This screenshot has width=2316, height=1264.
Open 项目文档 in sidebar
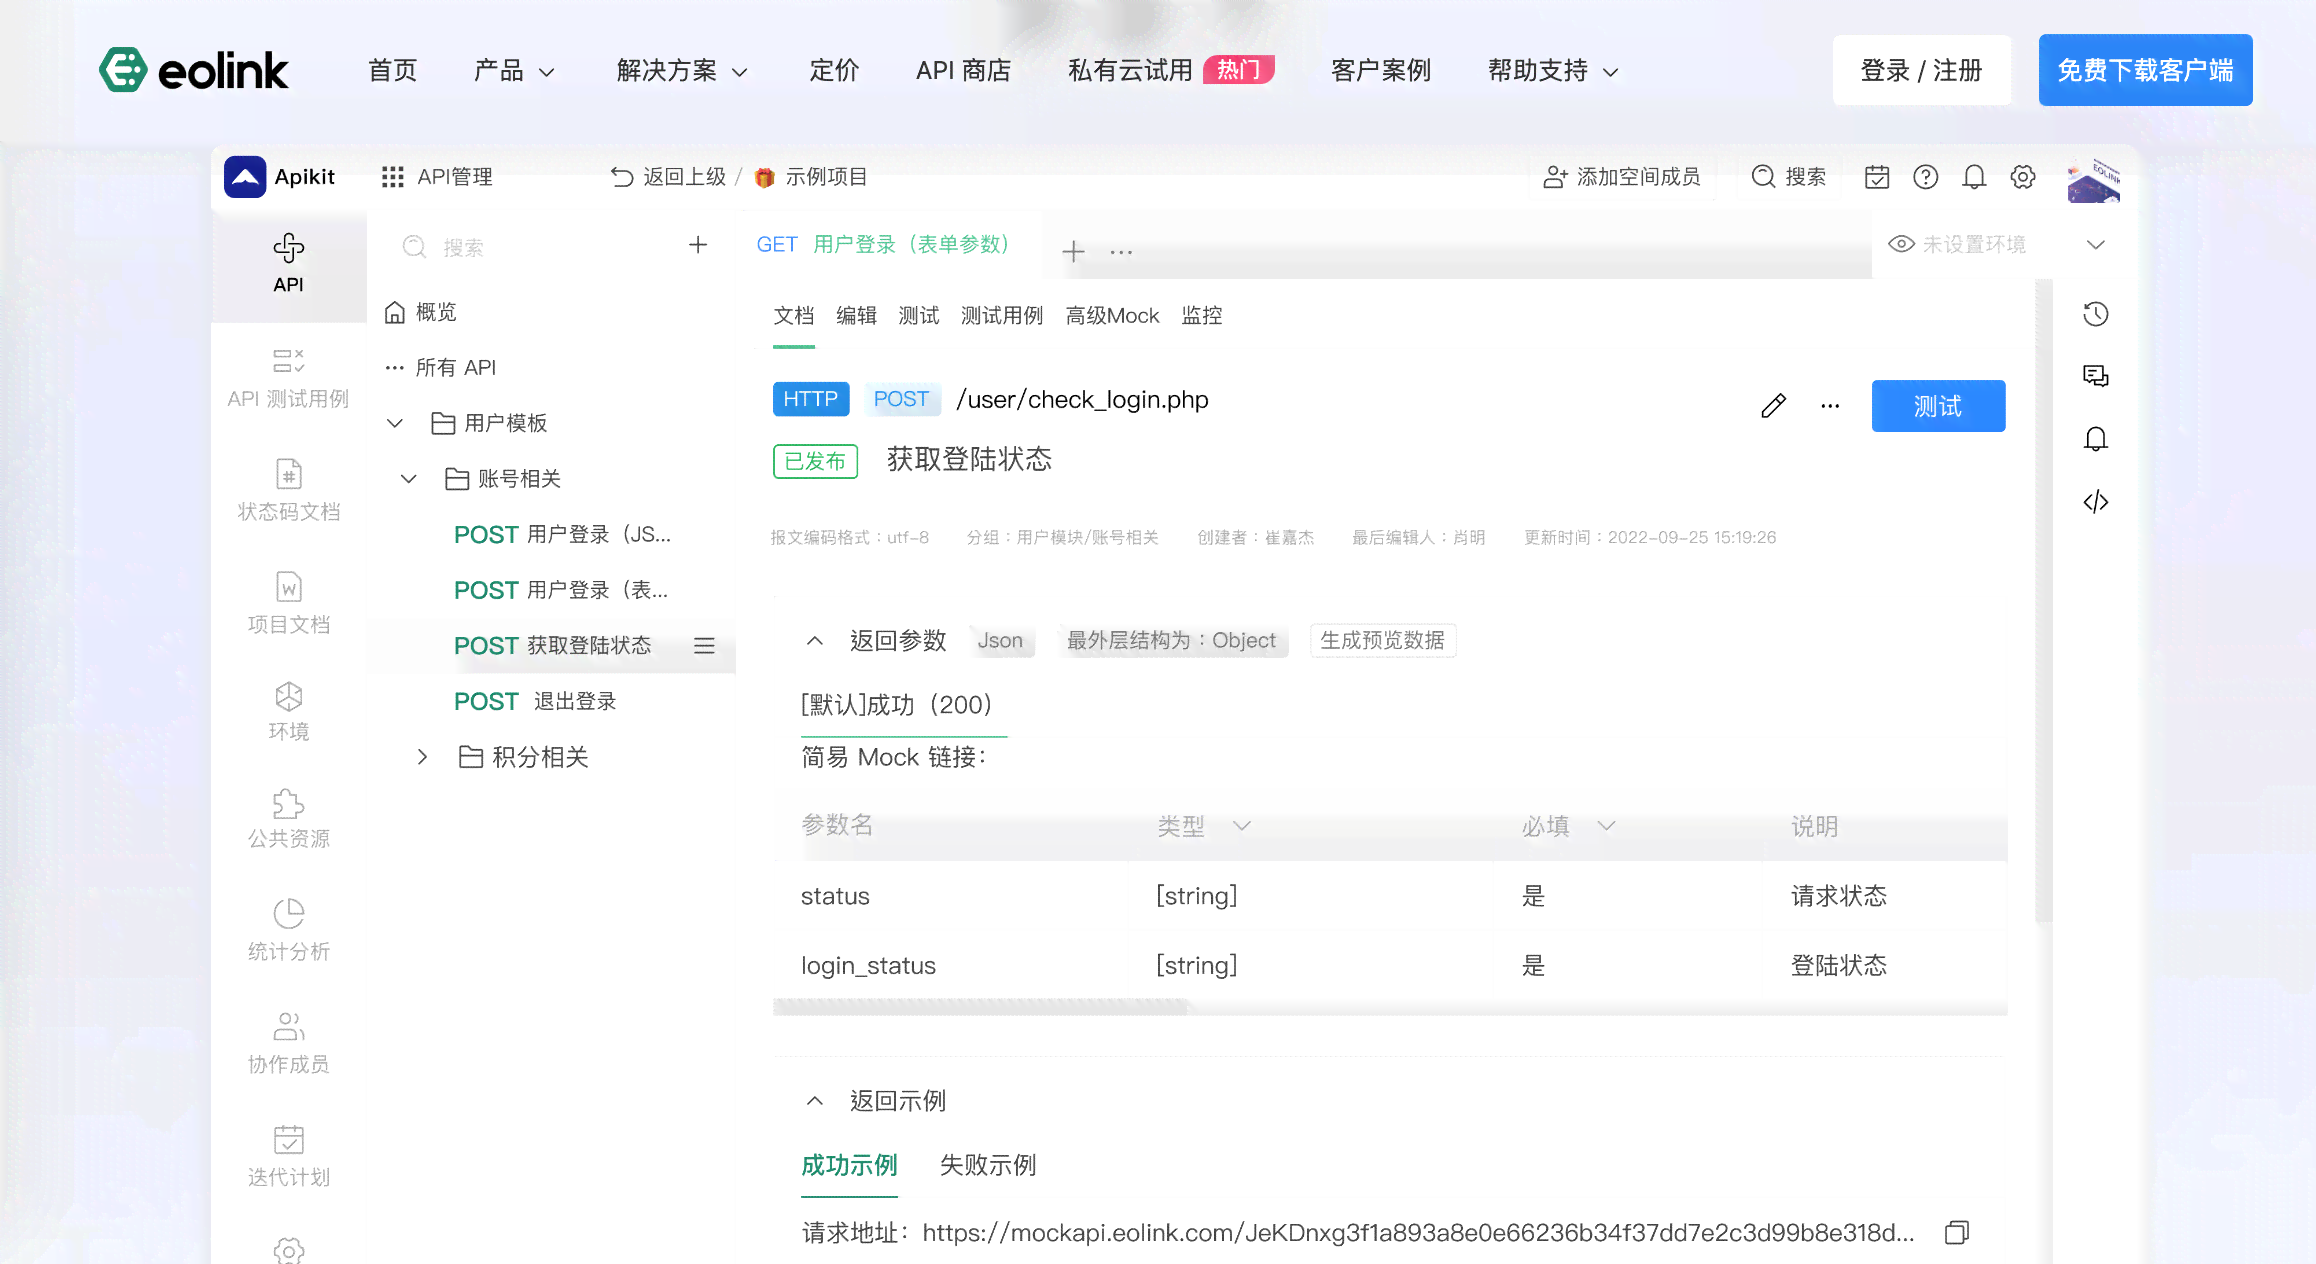click(x=289, y=603)
